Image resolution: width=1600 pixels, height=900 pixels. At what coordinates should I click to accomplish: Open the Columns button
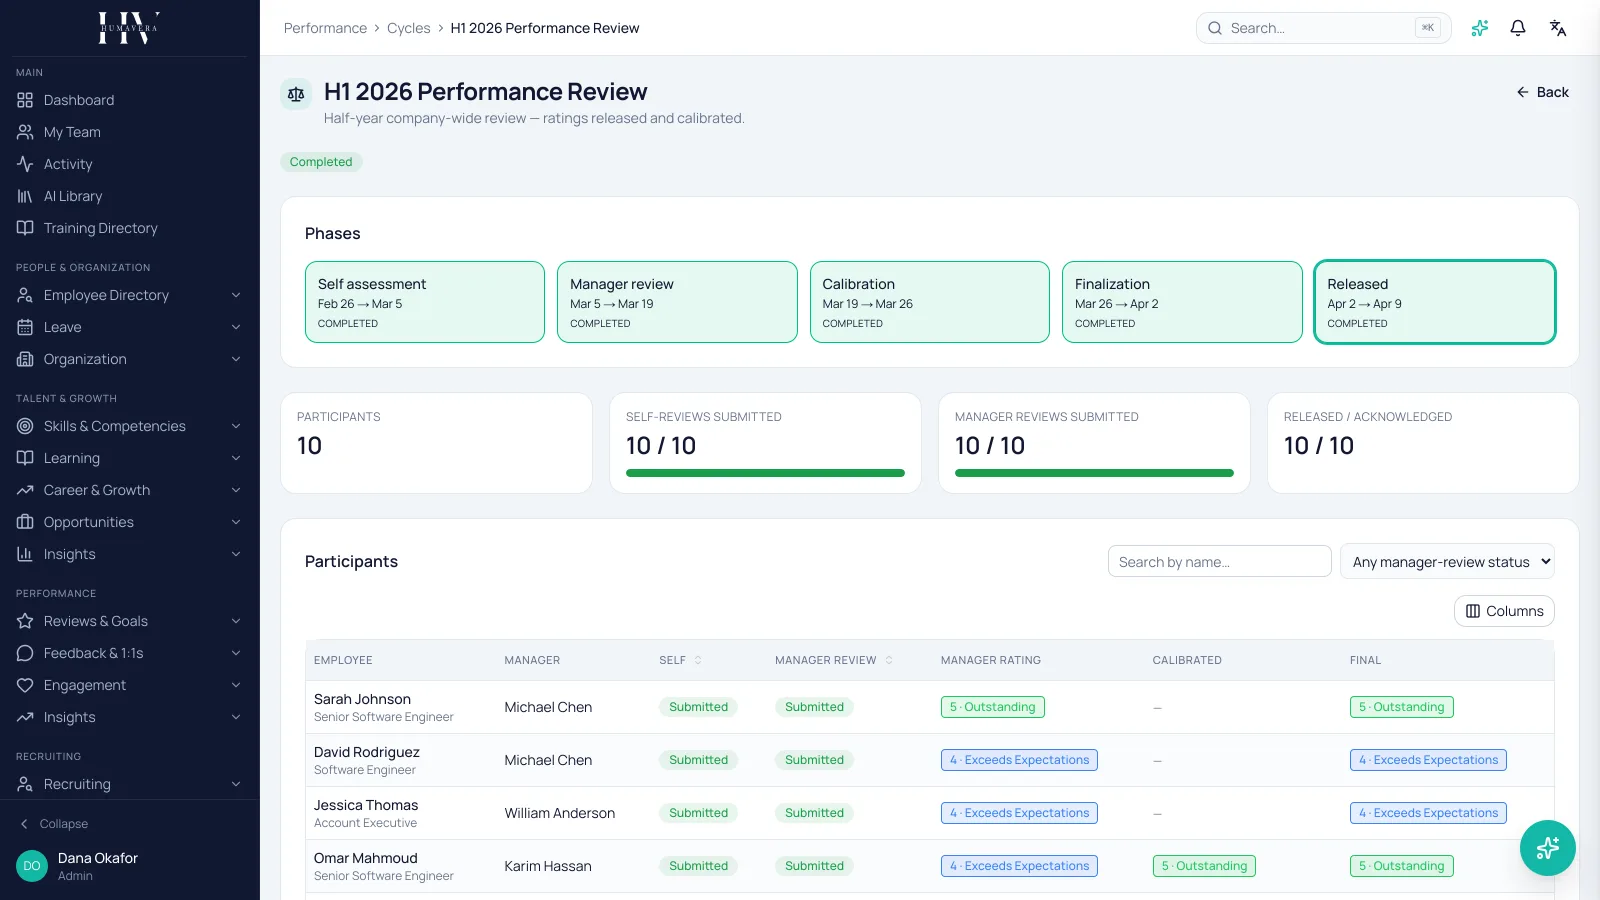[1504, 611]
